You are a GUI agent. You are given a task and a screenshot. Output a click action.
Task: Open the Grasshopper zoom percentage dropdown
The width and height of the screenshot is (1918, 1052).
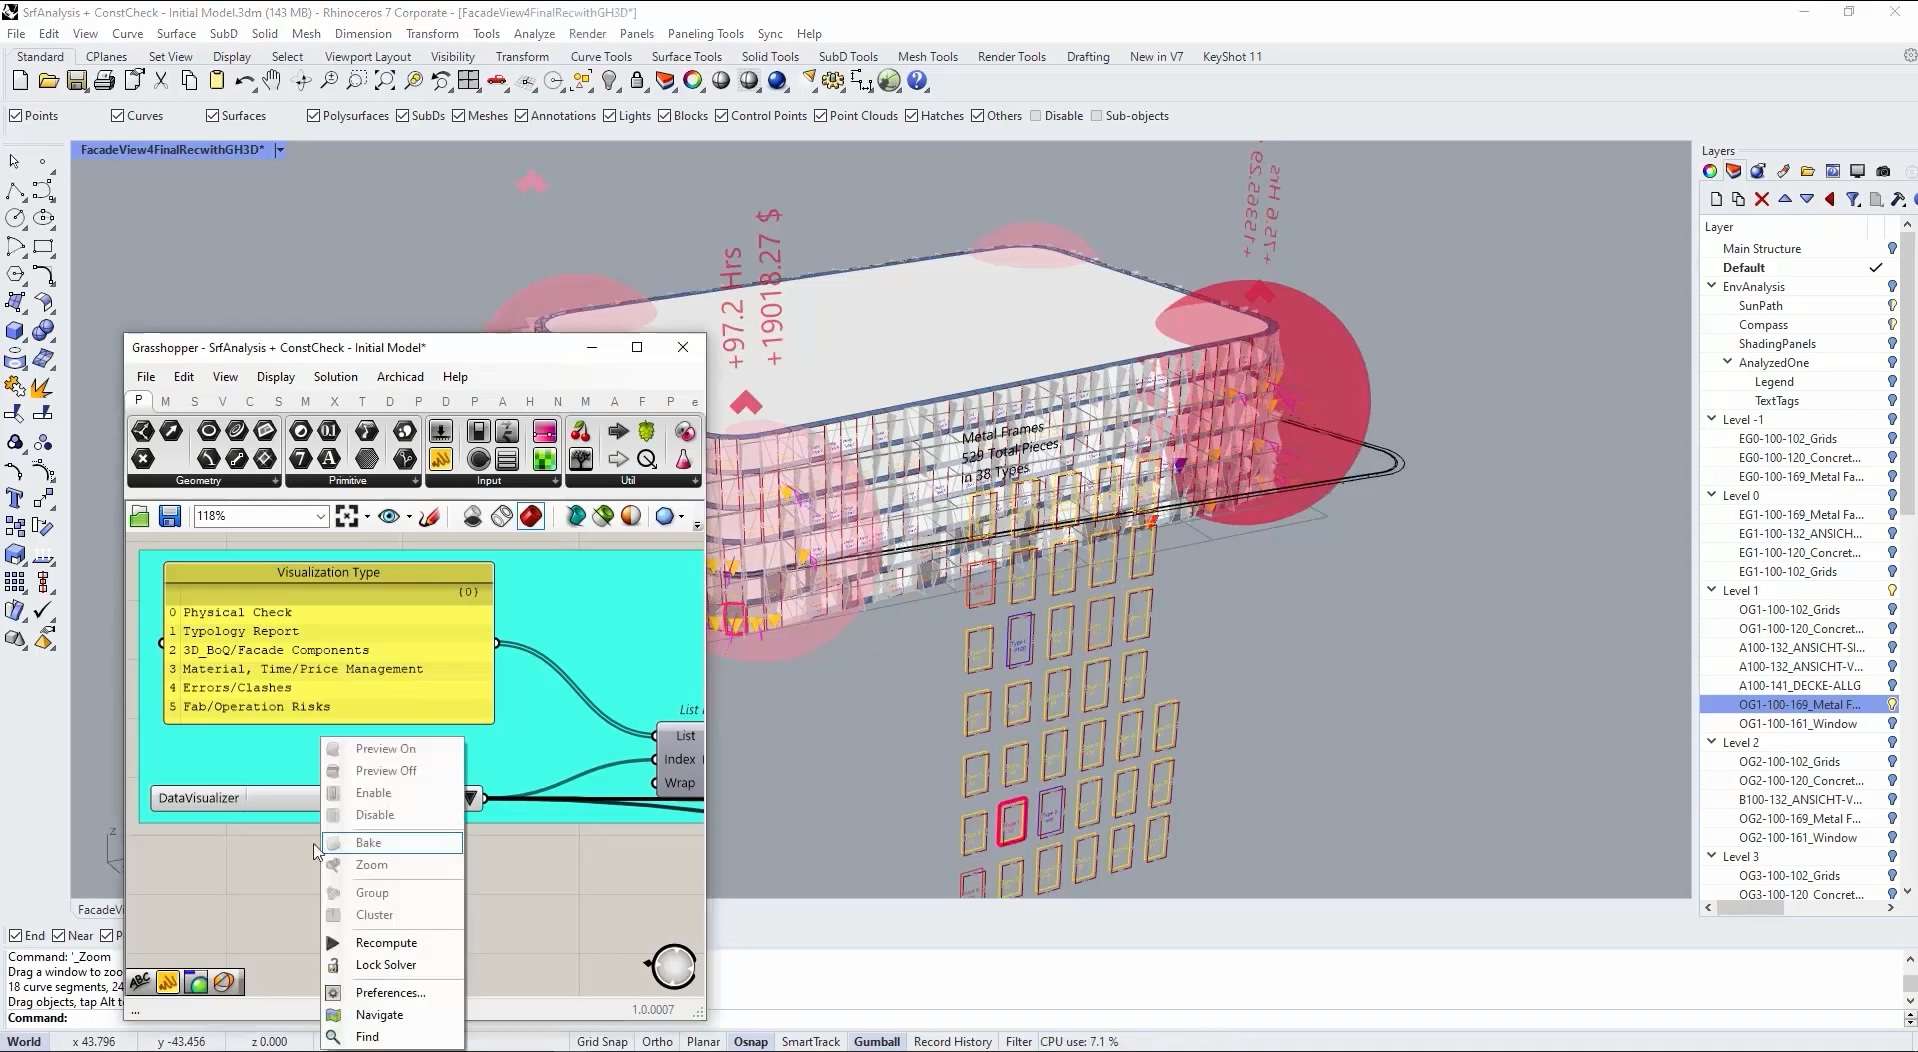(x=320, y=516)
